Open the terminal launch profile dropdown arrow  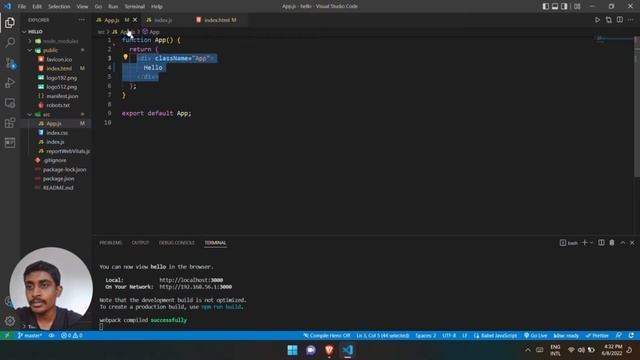pyautogui.click(x=591, y=242)
